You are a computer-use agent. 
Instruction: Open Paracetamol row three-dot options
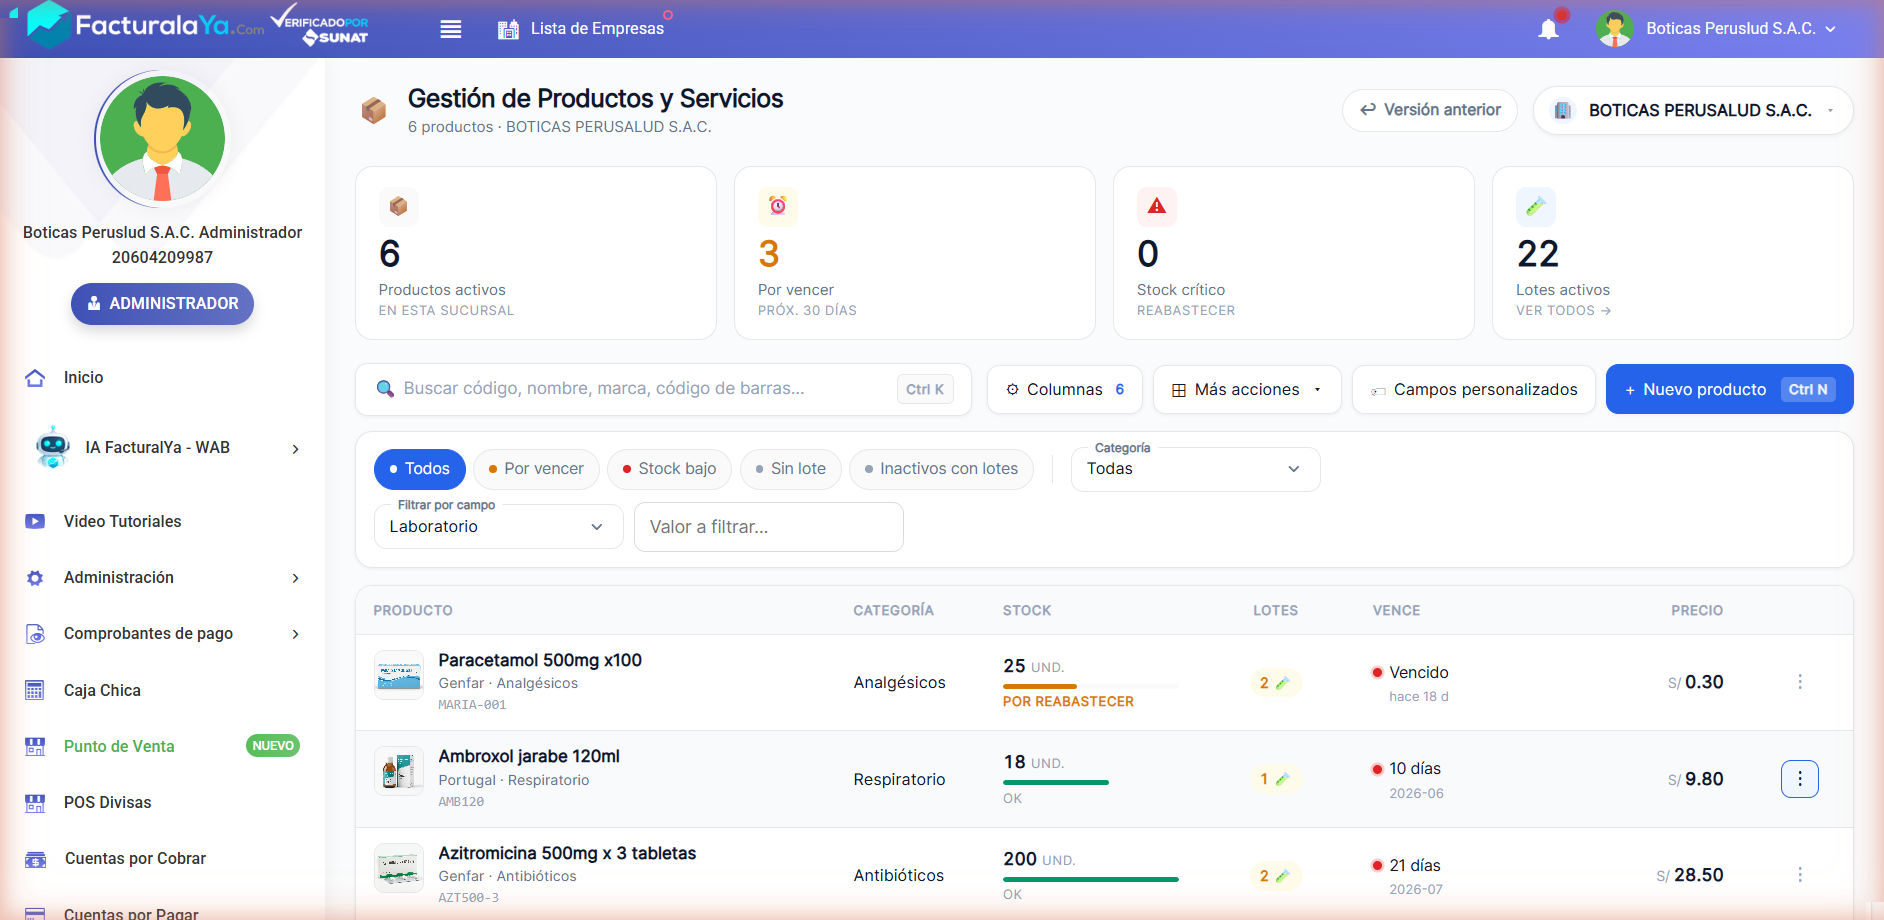click(x=1799, y=682)
